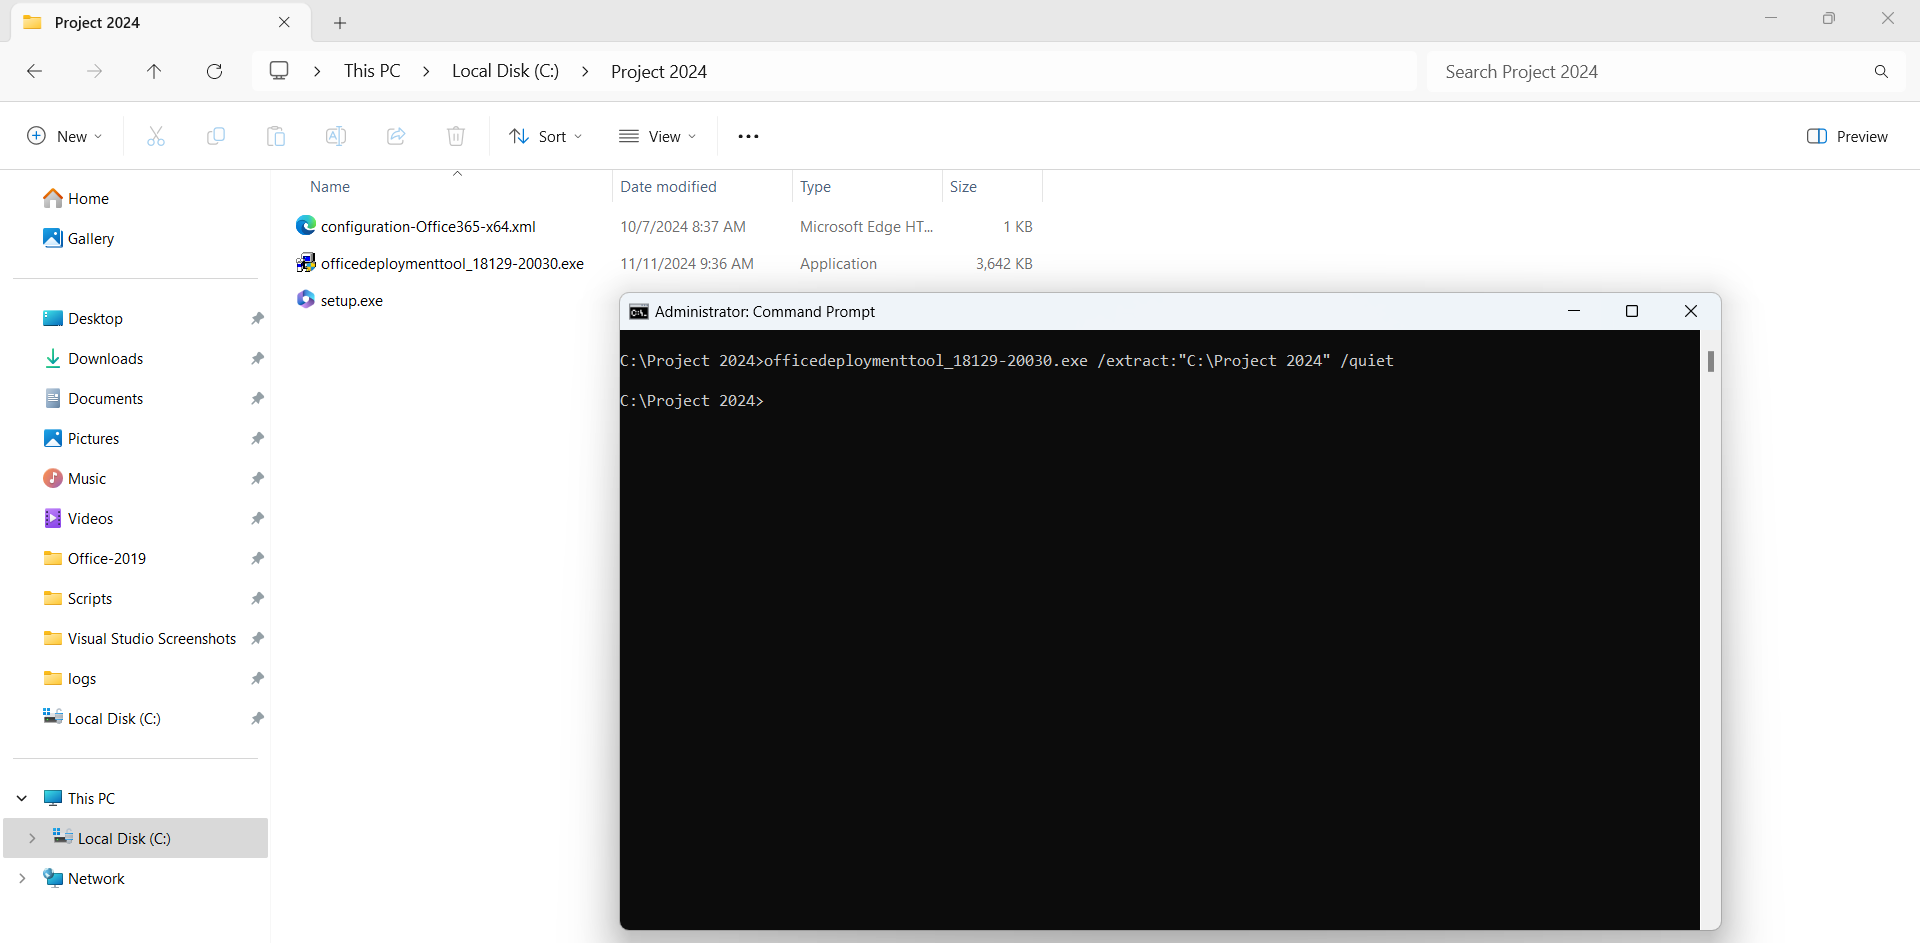
Task: Open the See more menu
Action: point(748,136)
